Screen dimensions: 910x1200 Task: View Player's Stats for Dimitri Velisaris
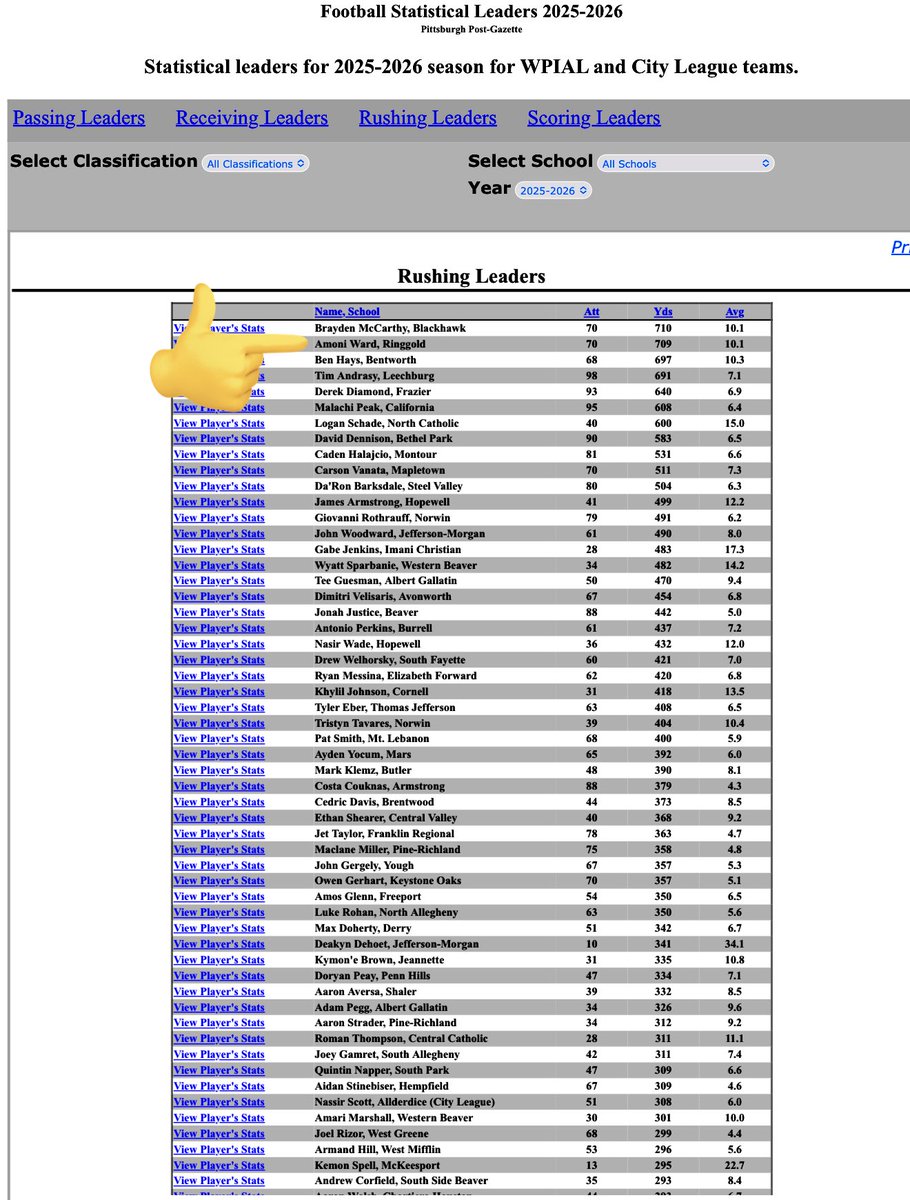[x=219, y=596]
